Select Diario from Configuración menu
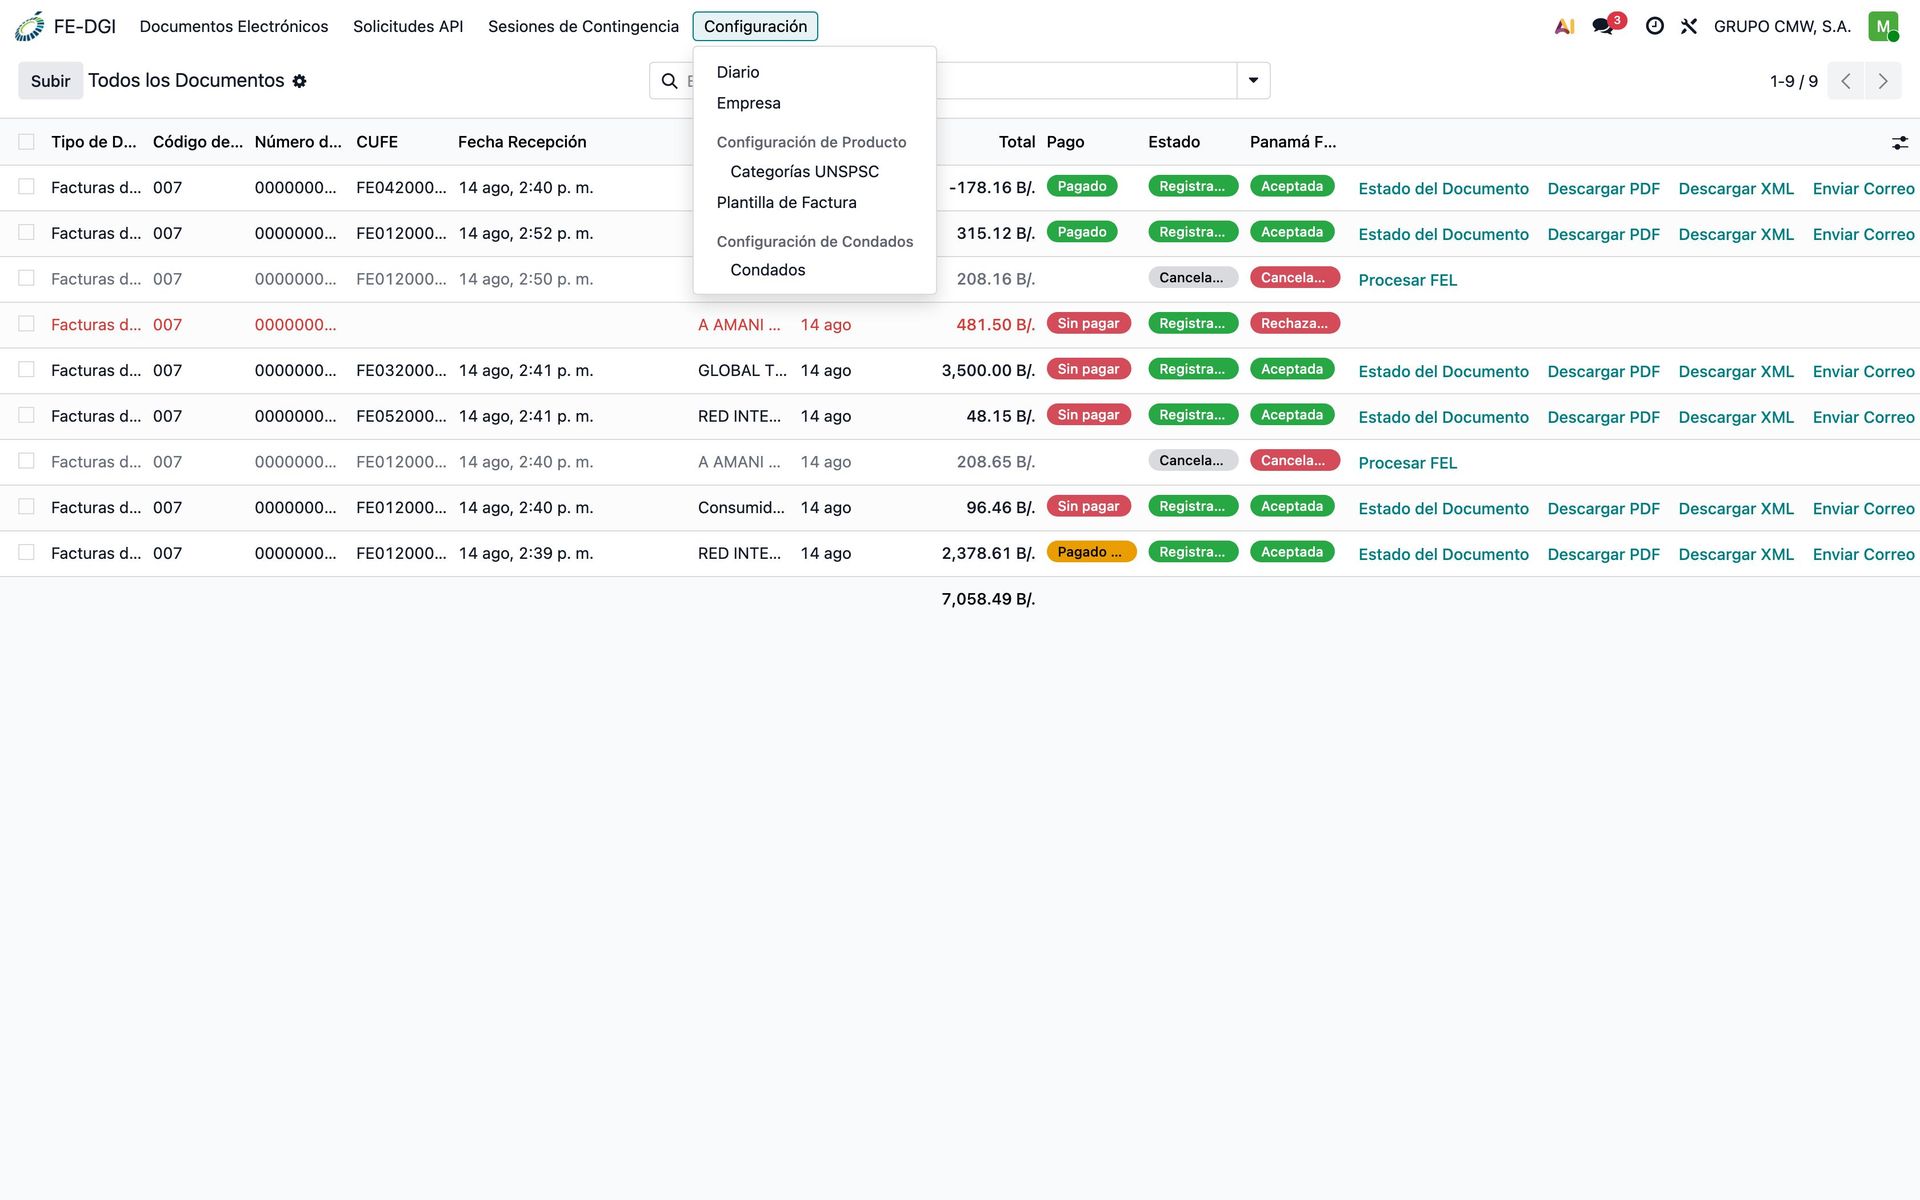1920x1200 pixels. [738, 72]
